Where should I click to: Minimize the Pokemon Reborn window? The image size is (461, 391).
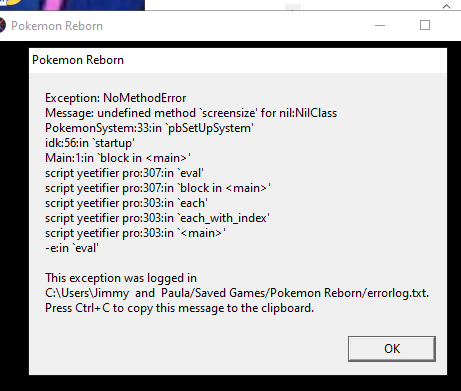point(380,26)
